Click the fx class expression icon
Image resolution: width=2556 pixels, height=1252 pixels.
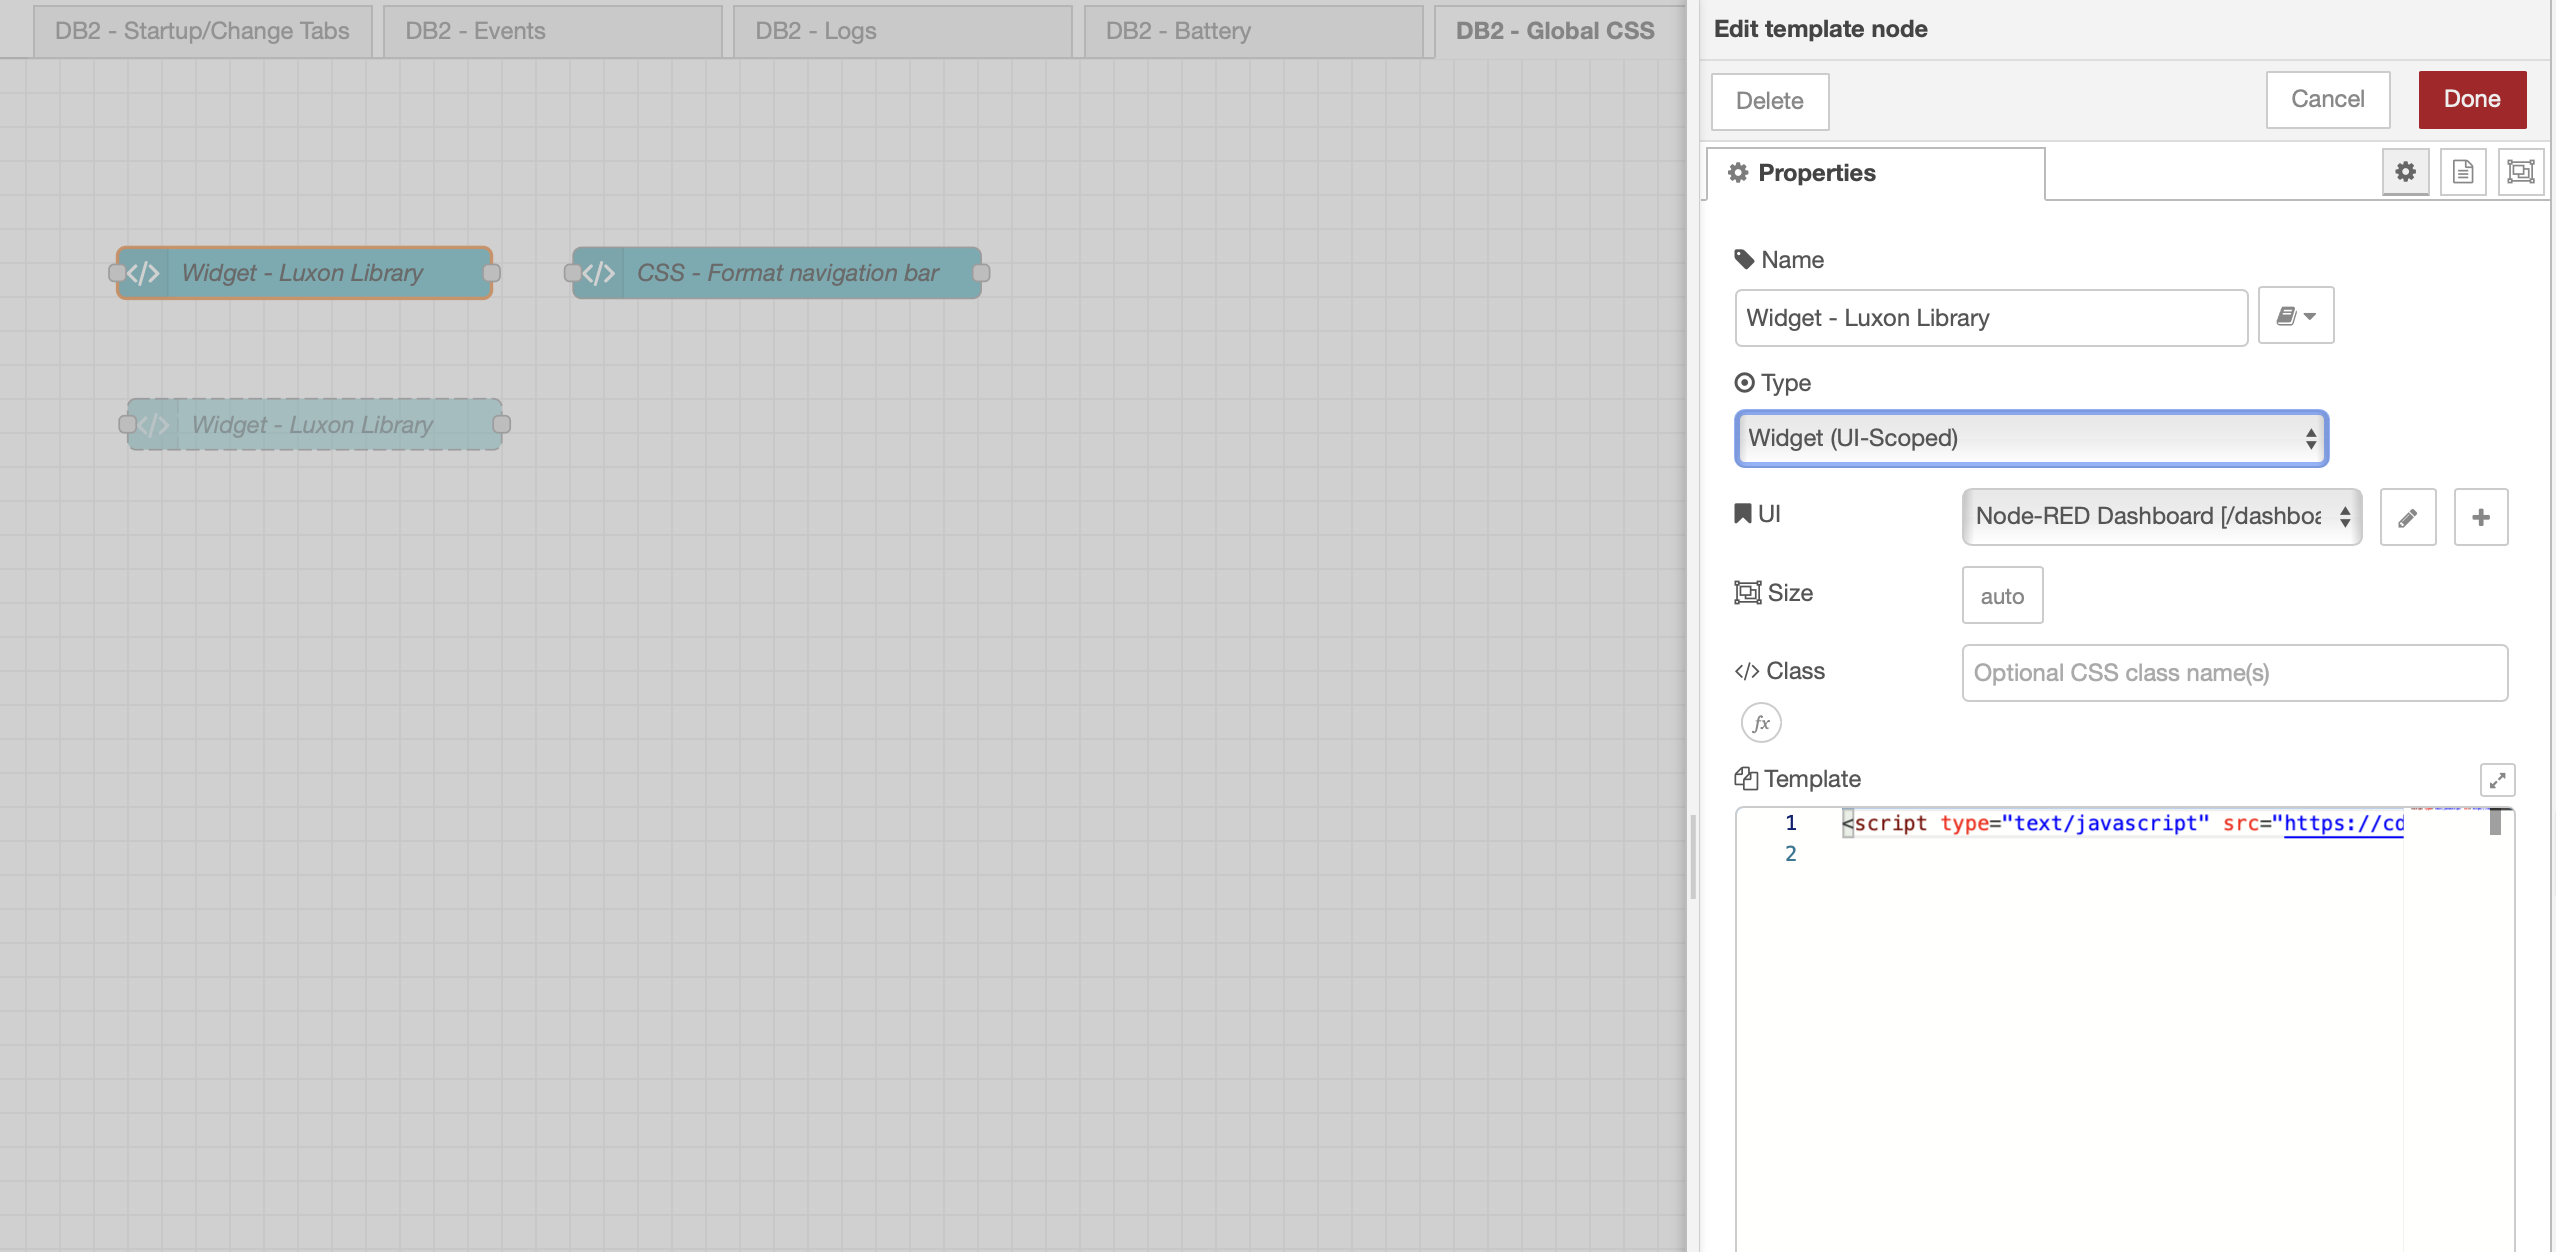1761,723
